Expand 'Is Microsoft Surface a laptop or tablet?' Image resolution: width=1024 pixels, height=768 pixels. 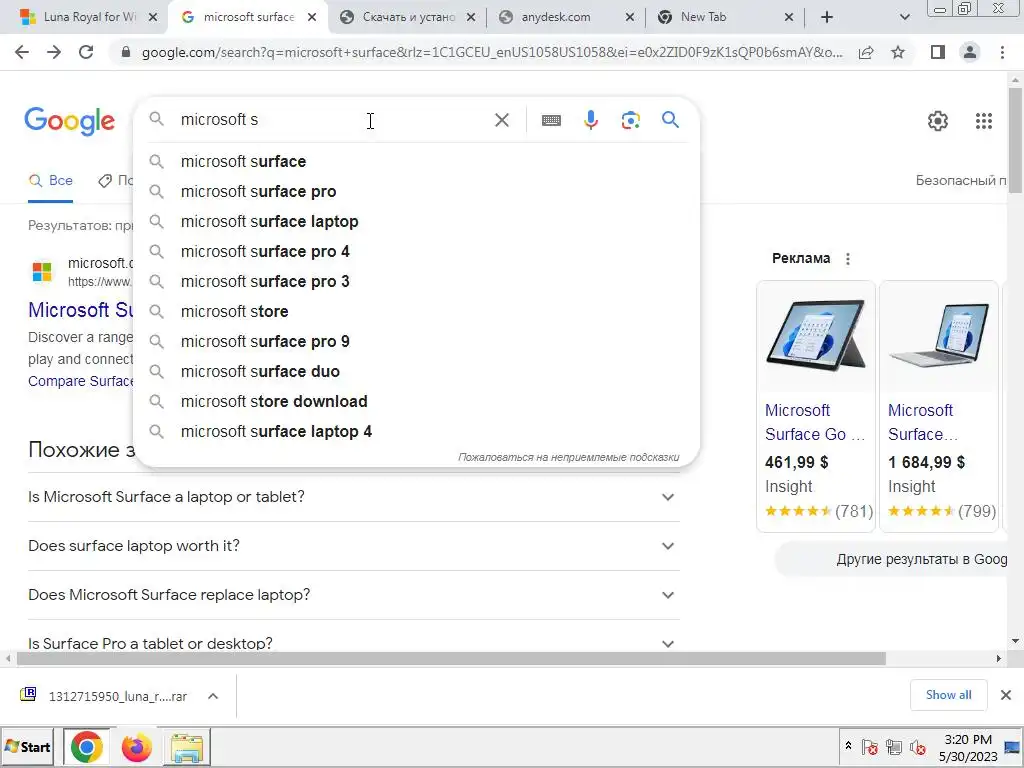coord(354,497)
